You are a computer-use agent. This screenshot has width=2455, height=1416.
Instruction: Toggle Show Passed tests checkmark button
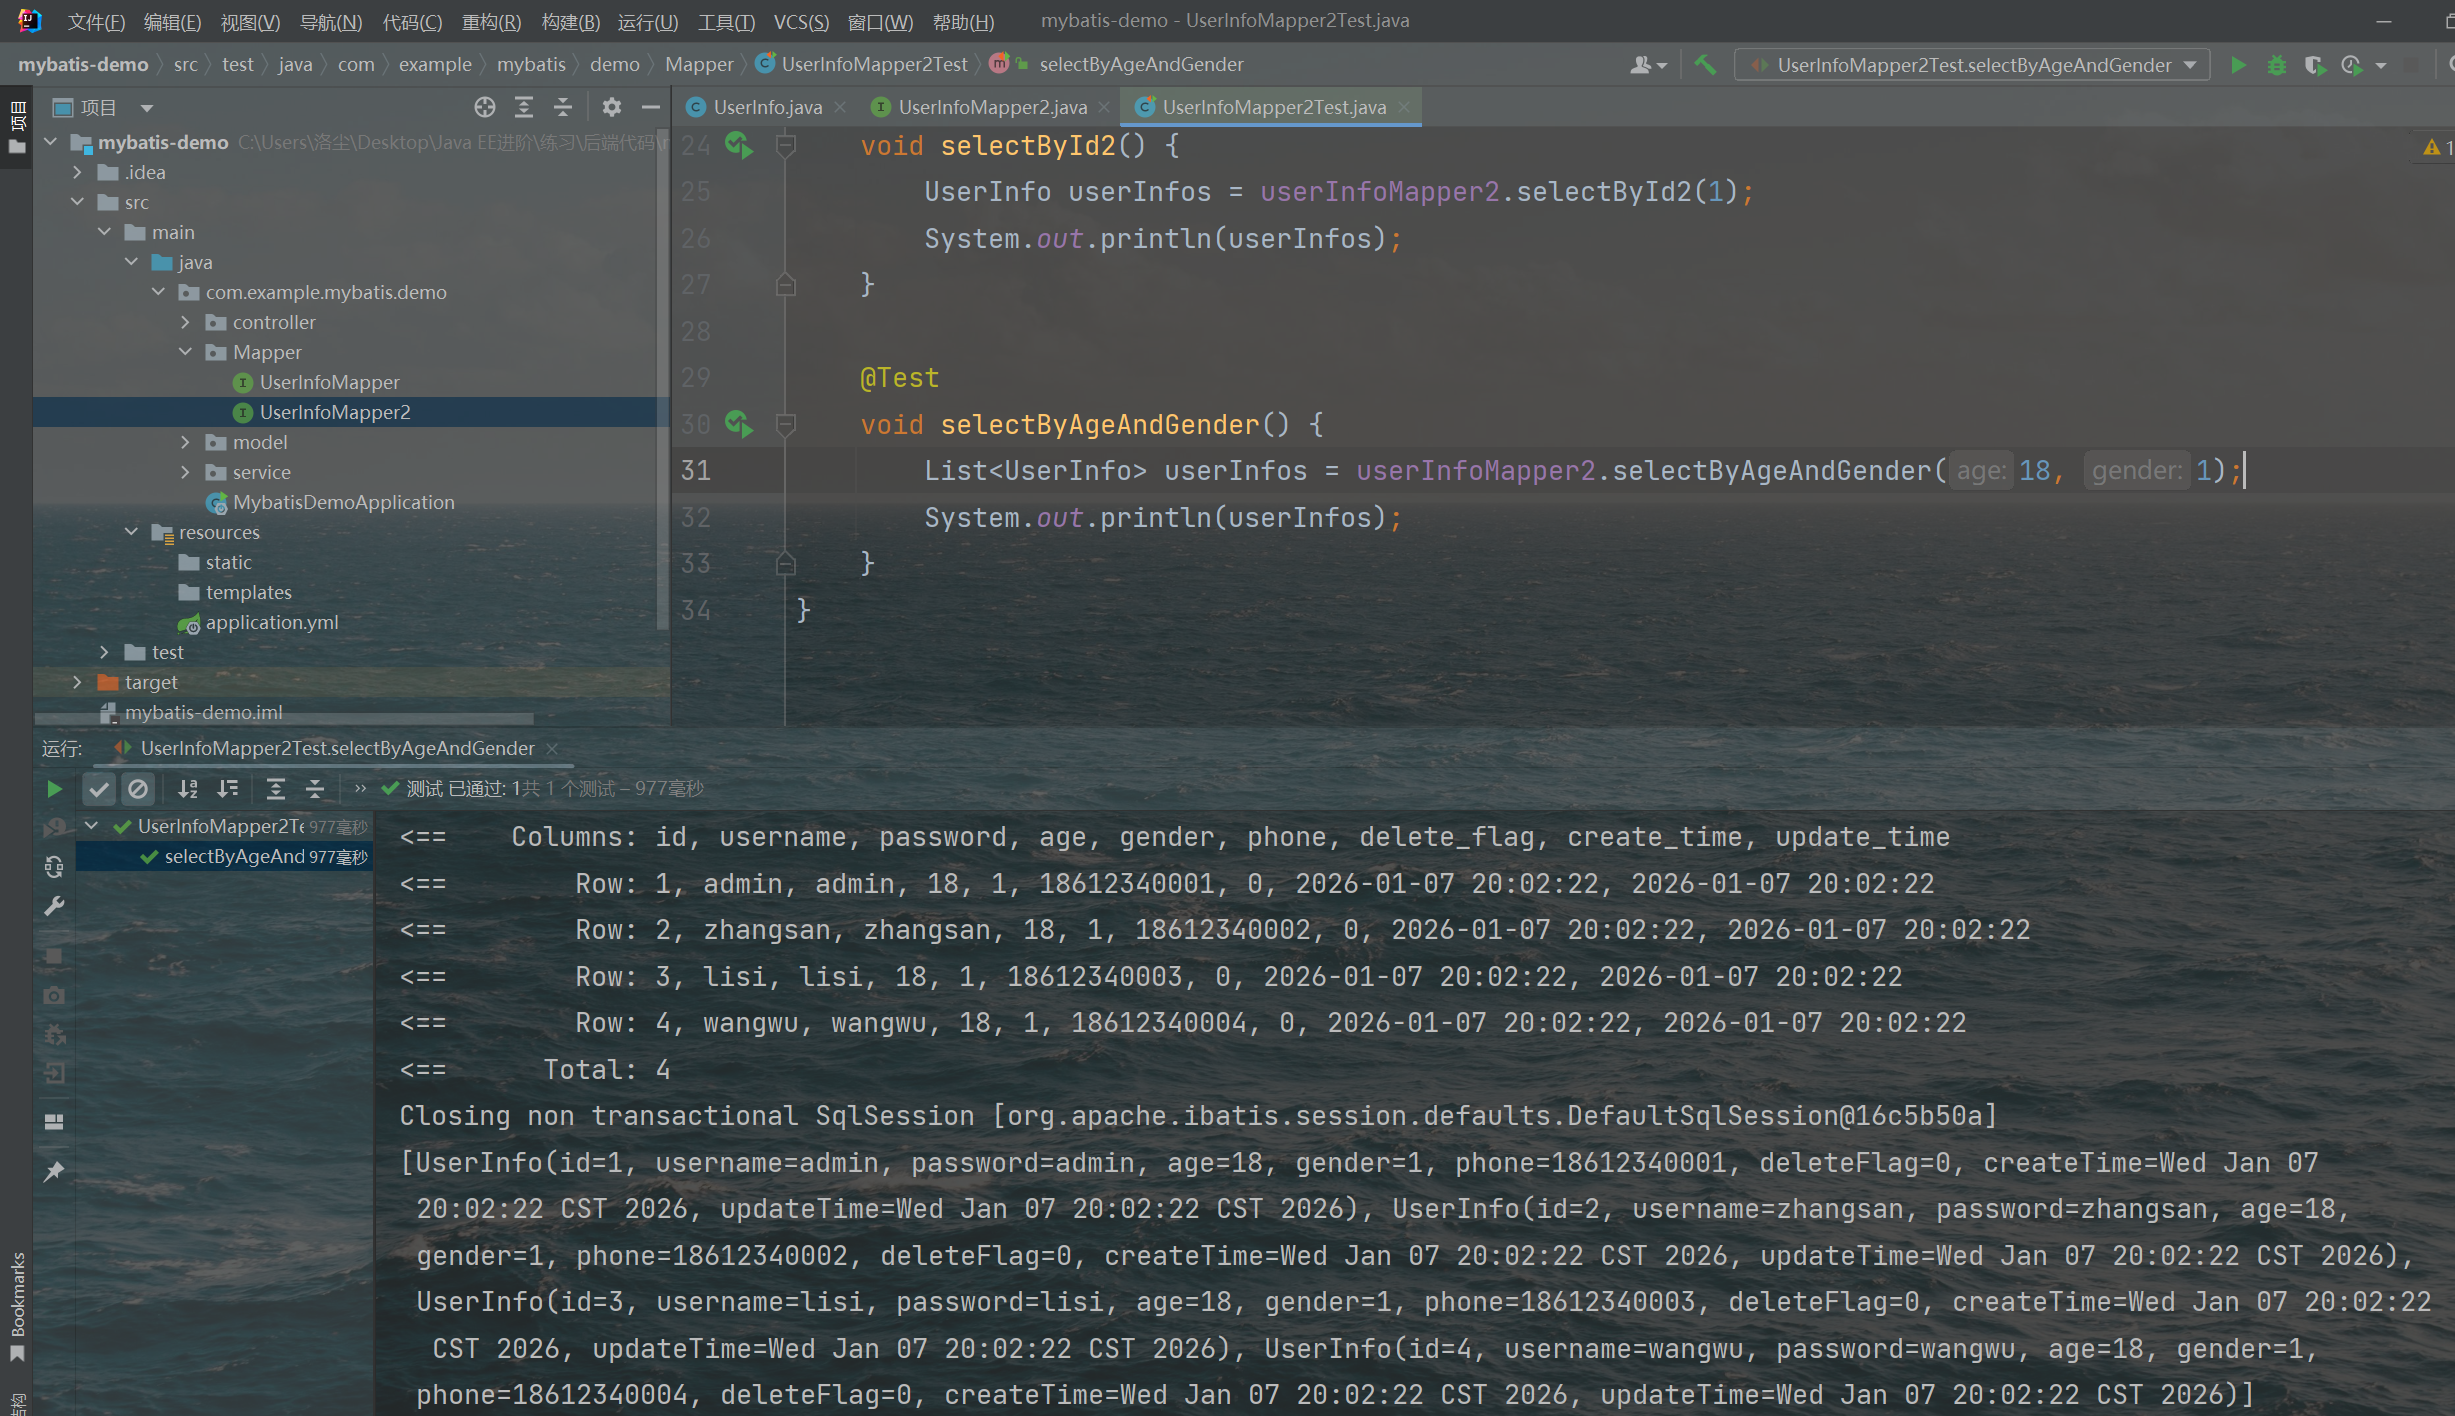coord(99,789)
